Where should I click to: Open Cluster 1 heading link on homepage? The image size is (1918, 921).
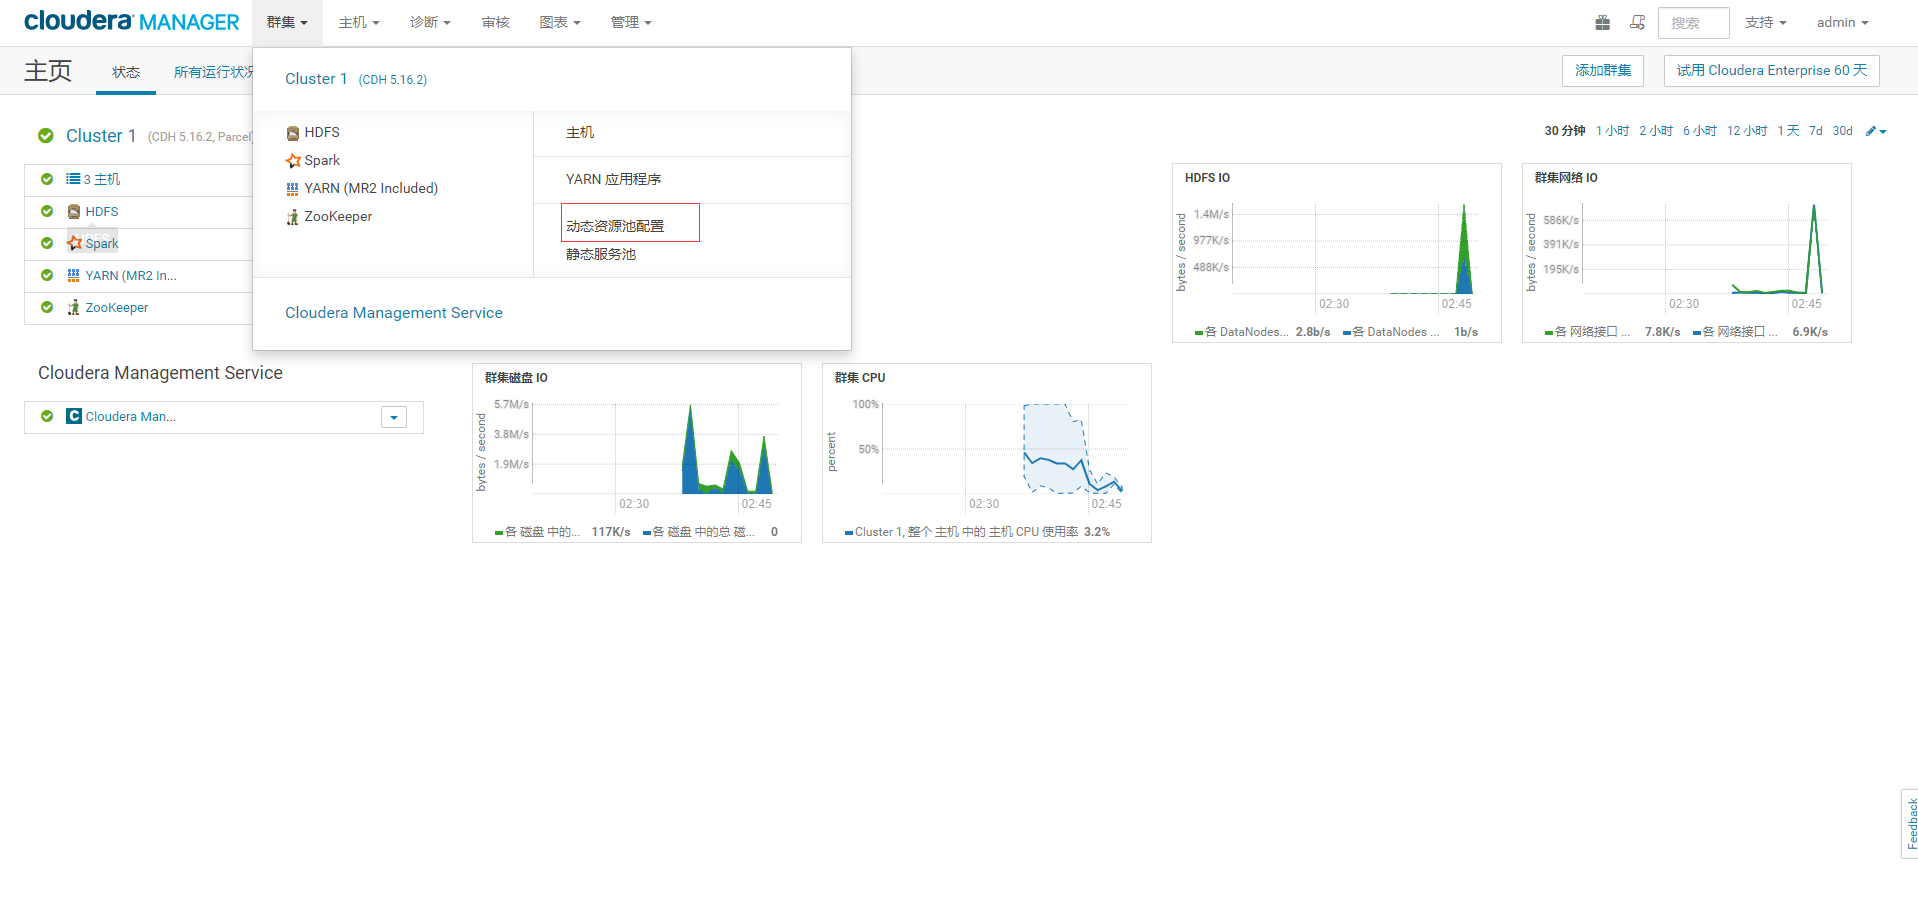coord(101,136)
